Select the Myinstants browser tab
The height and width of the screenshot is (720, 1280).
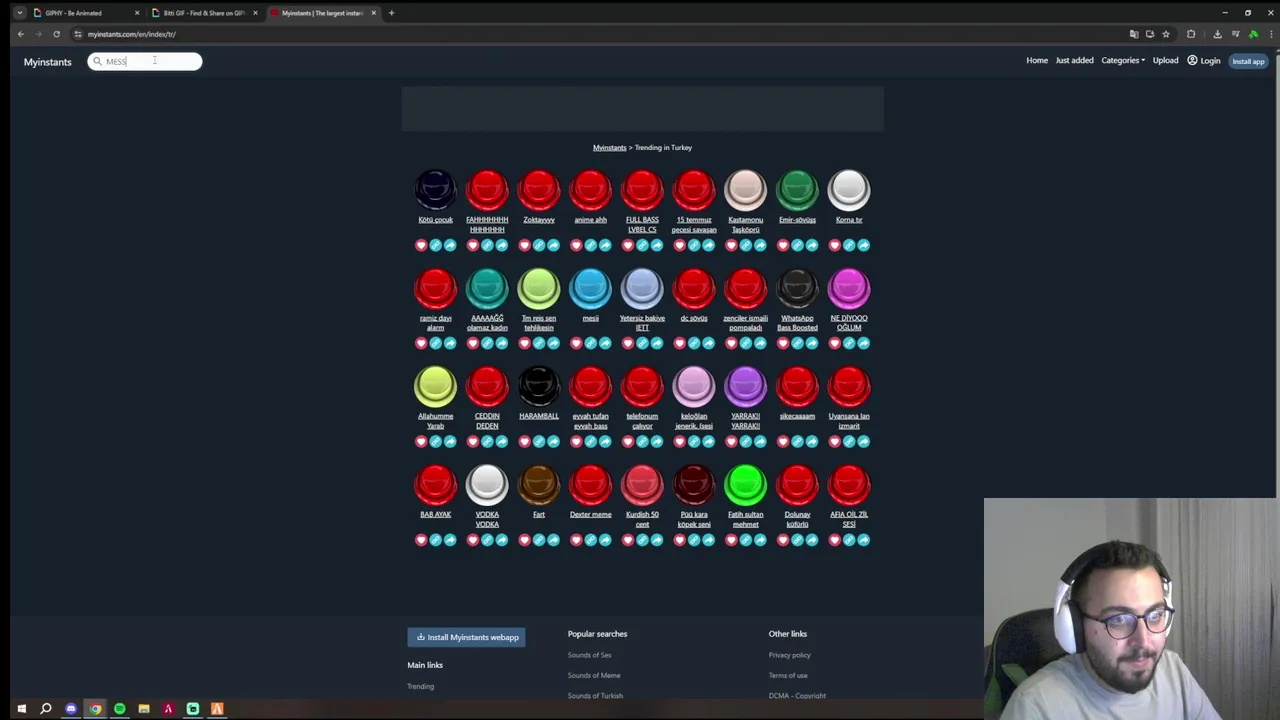[x=322, y=13]
